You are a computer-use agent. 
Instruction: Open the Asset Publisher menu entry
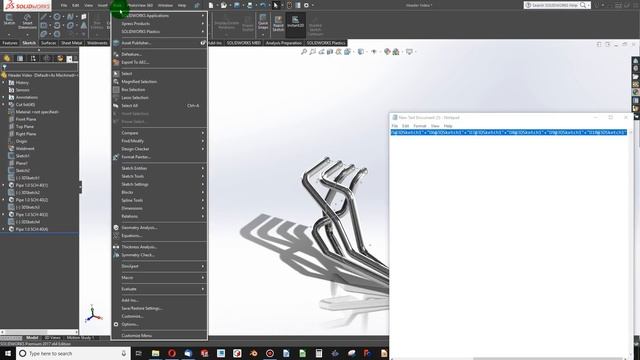pos(159,43)
